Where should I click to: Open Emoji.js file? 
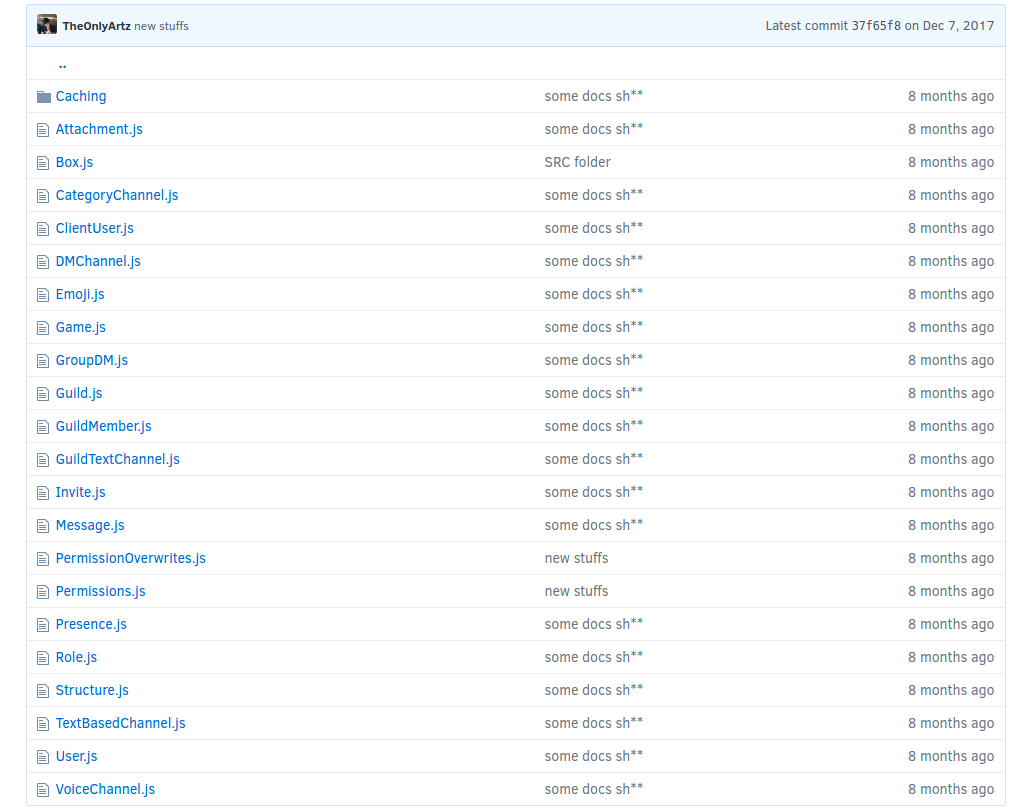80,294
